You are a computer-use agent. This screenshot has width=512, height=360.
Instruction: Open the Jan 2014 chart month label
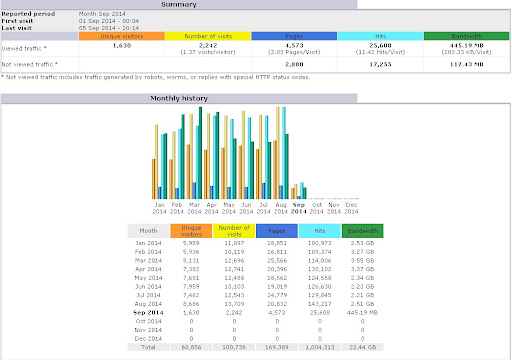point(159,208)
